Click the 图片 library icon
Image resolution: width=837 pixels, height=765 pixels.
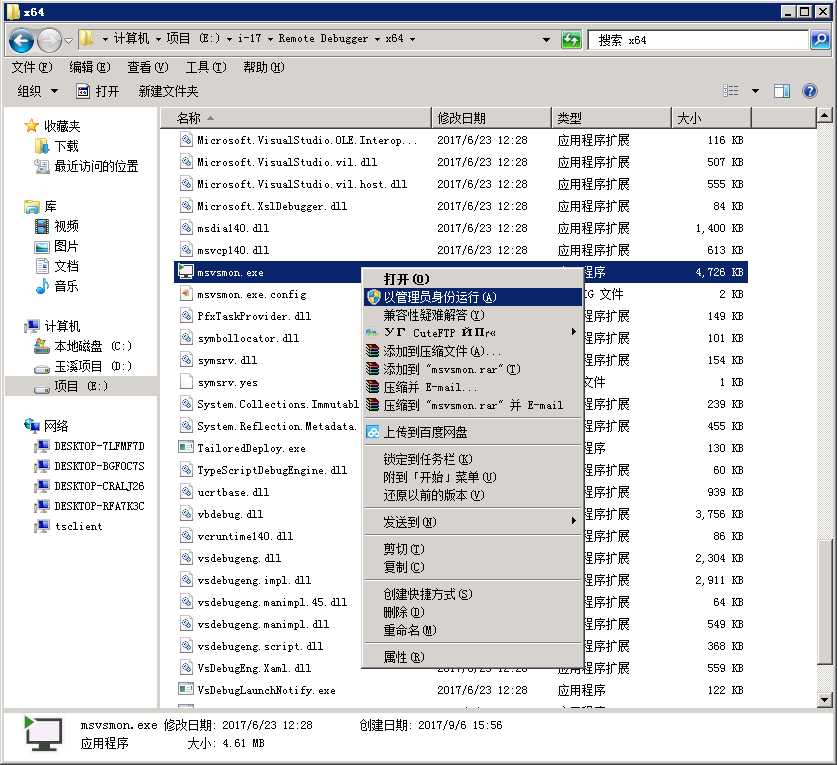(42, 247)
